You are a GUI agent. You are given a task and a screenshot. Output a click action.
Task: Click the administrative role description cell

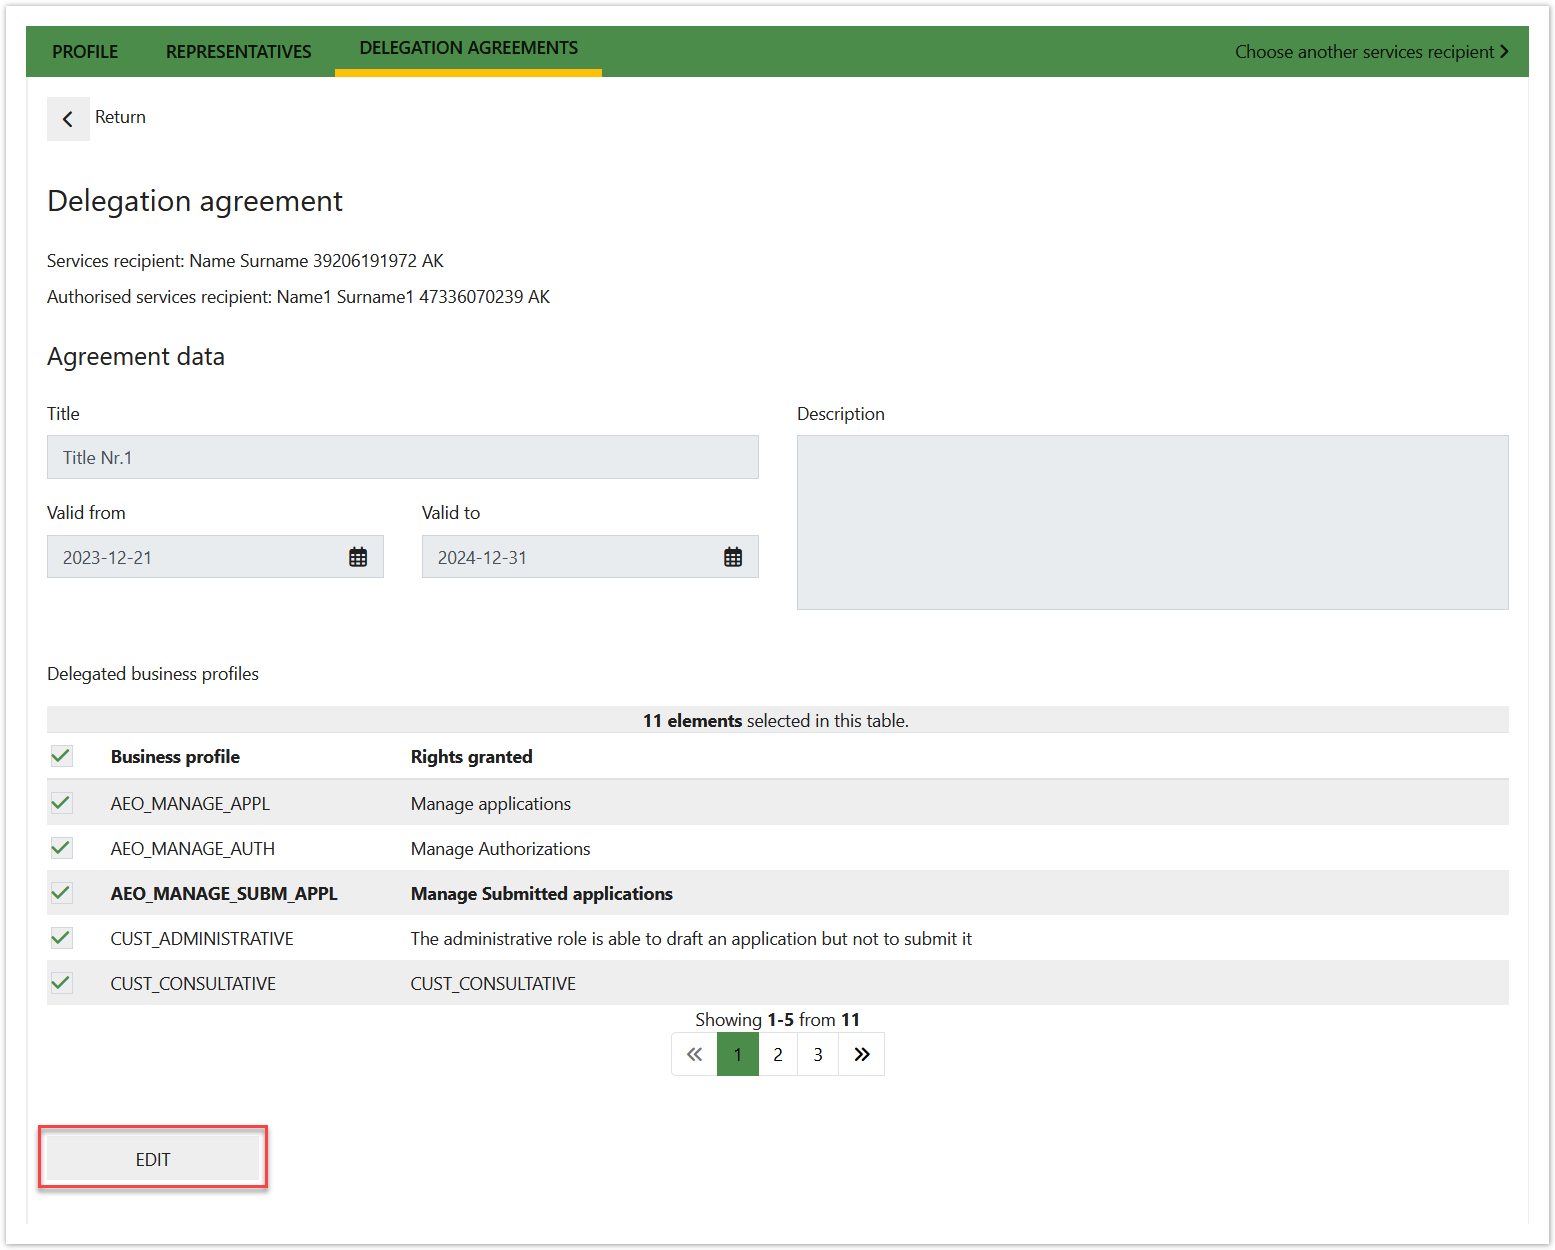tap(691, 939)
